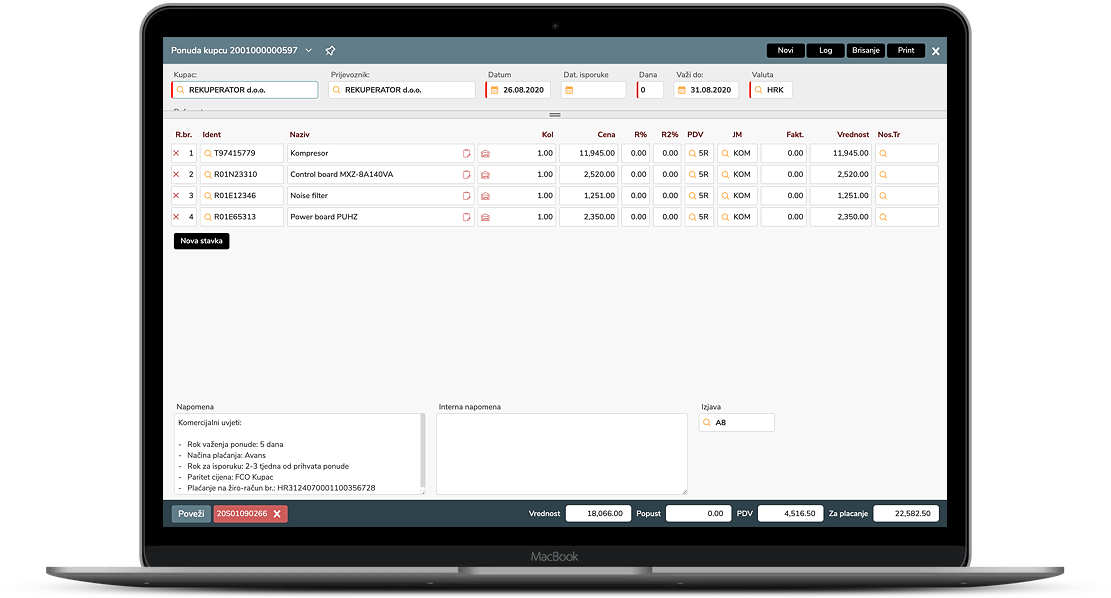The height and width of the screenshot is (598, 1111).
Task: Open the Log view
Action: (825, 51)
